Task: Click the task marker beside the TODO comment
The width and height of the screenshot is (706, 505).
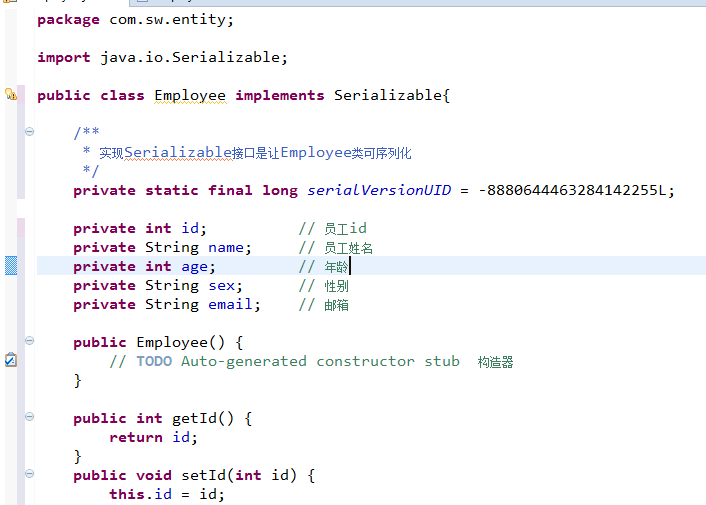Action: click(x=11, y=360)
